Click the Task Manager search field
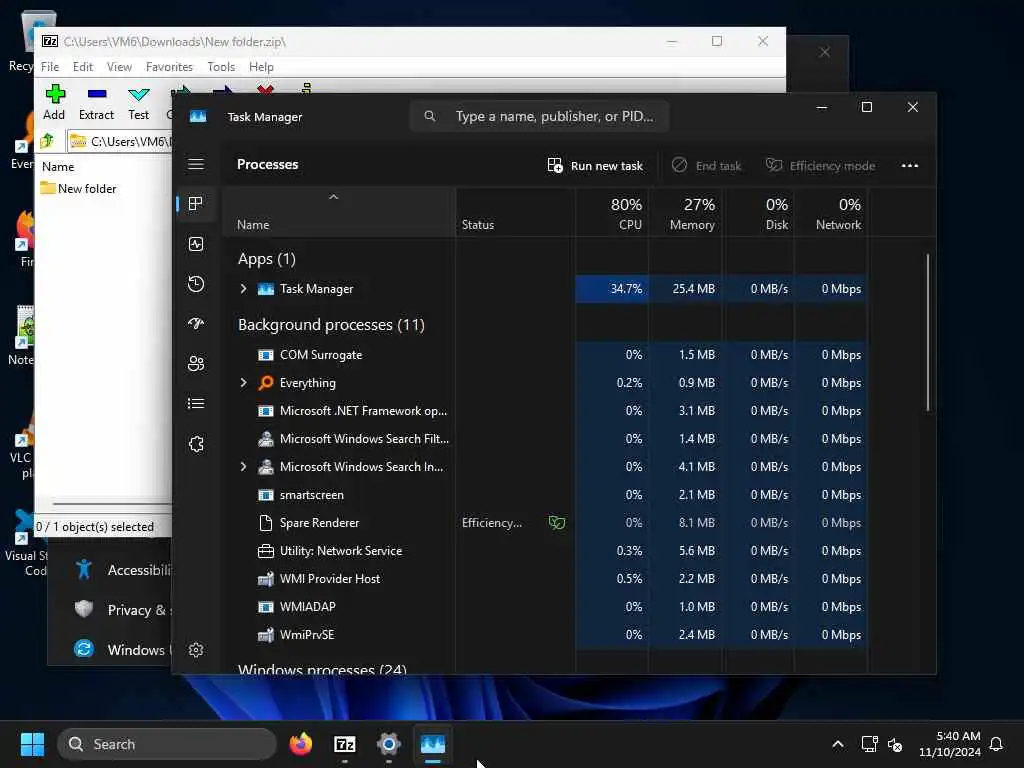This screenshot has width=1024, height=768. [539, 116]
